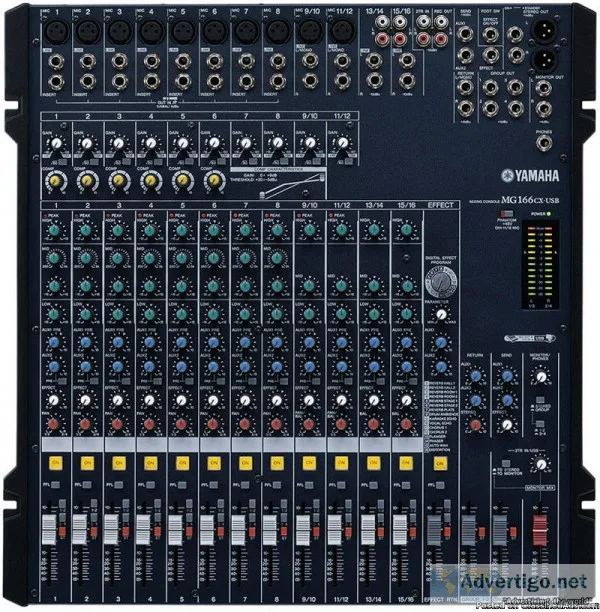
Task: Click the effect PARAMETER knob
Action: [x=442, y=315]
